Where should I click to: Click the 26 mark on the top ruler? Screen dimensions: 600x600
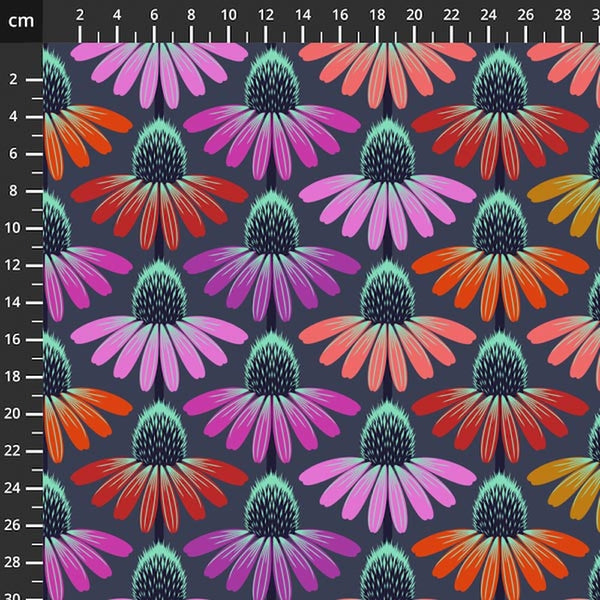pos(526,16)
